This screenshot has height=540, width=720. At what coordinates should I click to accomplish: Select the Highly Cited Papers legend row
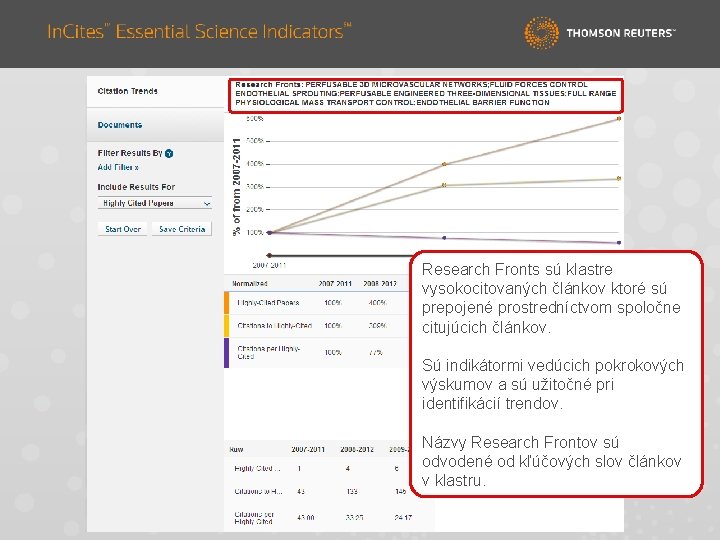pyautogui.click(x=316, y=303)
